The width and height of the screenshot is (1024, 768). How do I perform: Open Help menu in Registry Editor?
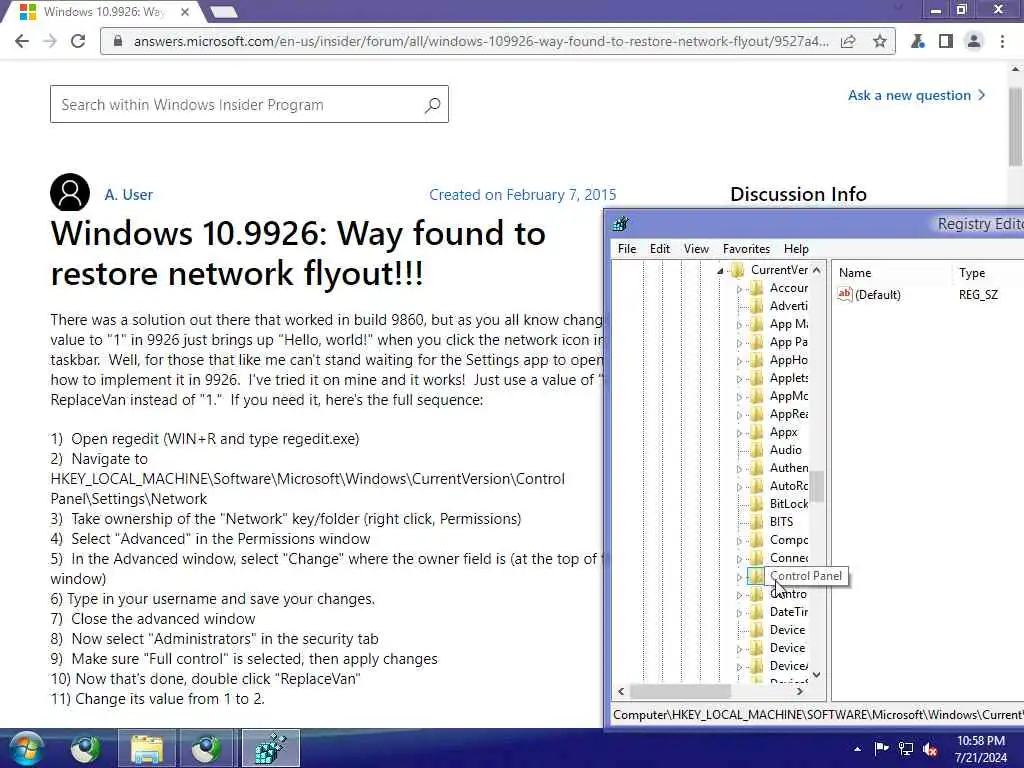click(x=796, y=249)
